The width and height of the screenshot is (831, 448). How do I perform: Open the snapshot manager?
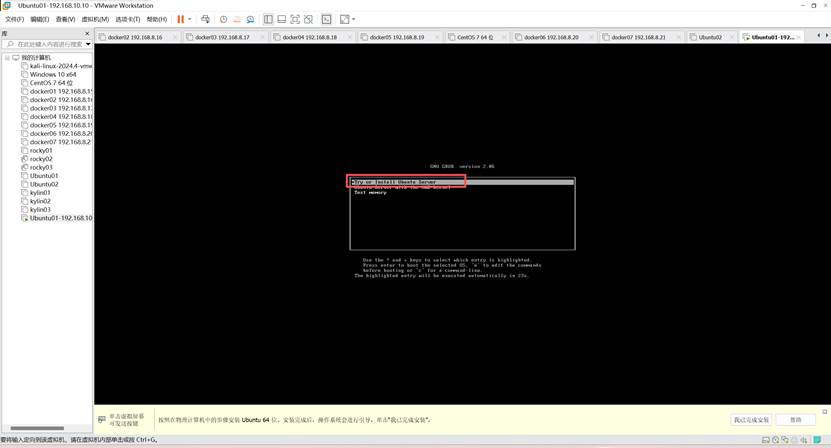pos(250,19)
